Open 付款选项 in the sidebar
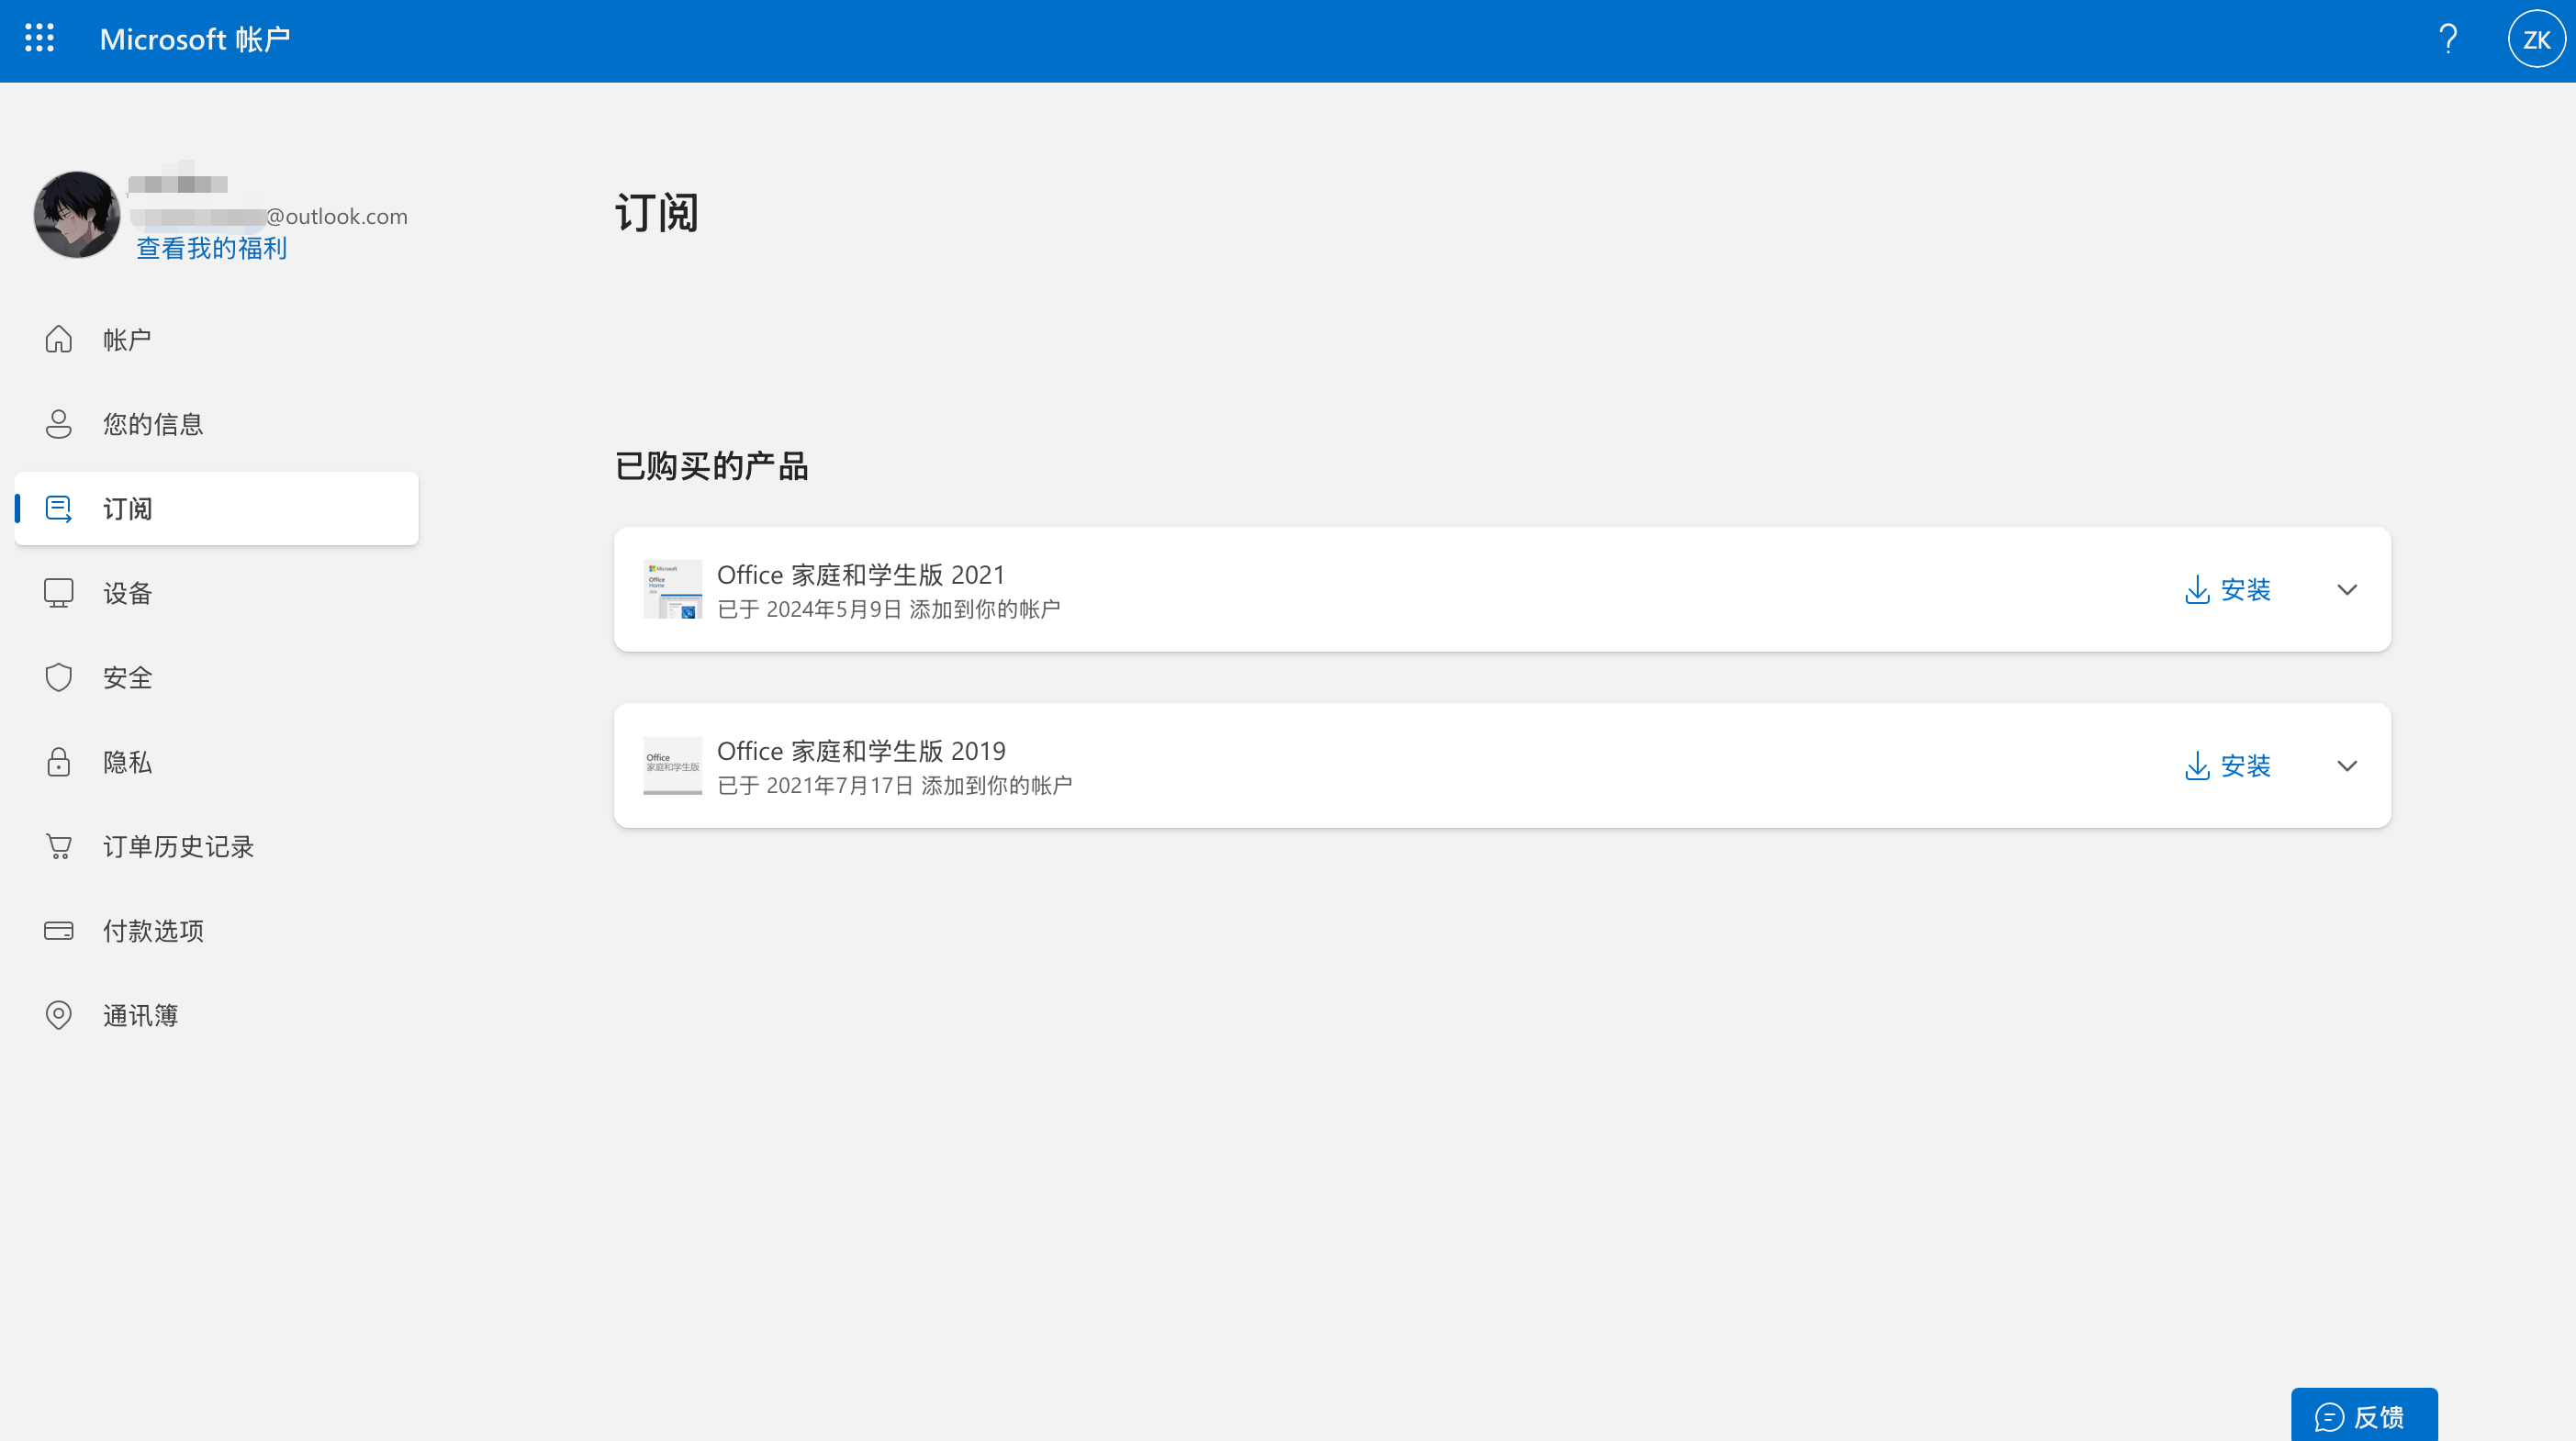This screenshot has height=1441, width=2576. [x=216, y=931]
